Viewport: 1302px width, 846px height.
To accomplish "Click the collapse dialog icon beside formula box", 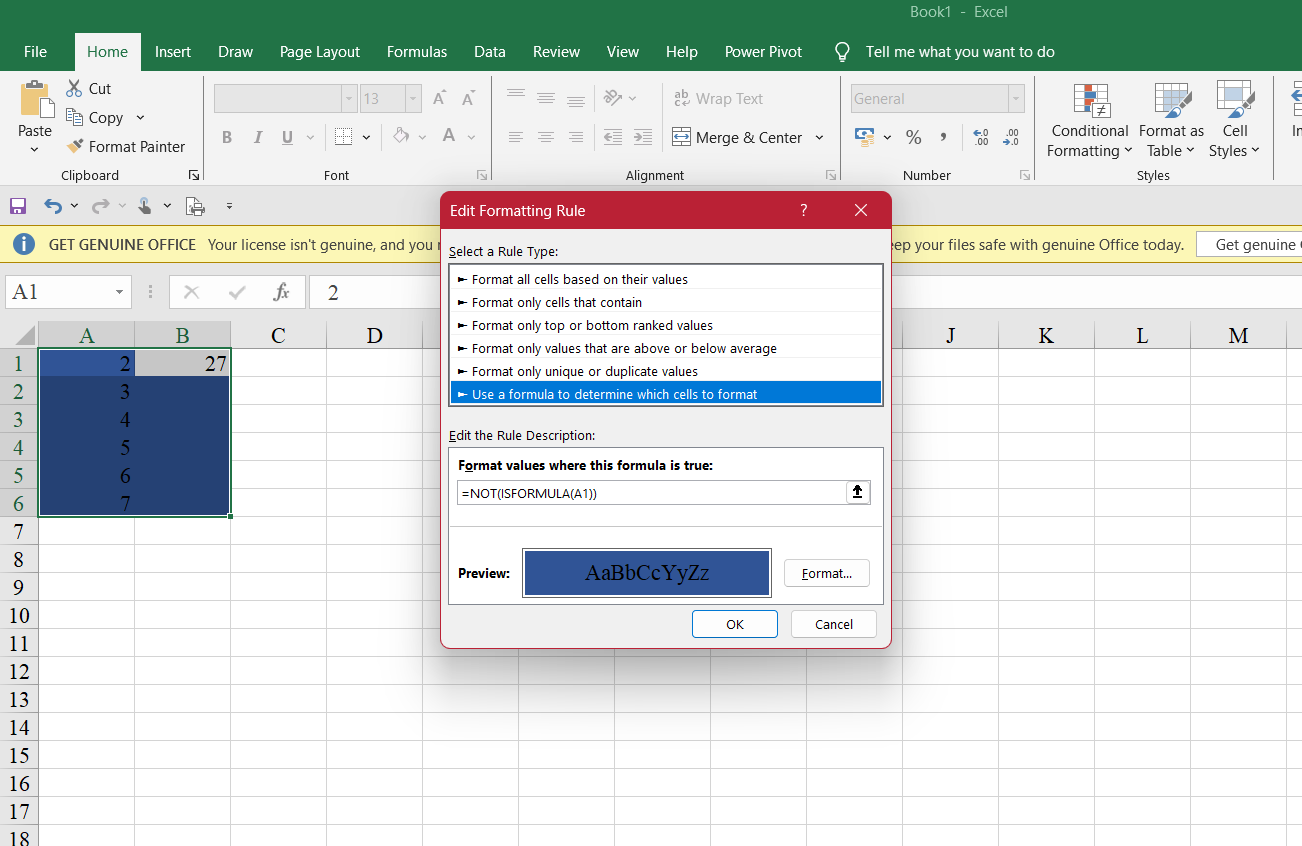I will coord(858,492).
